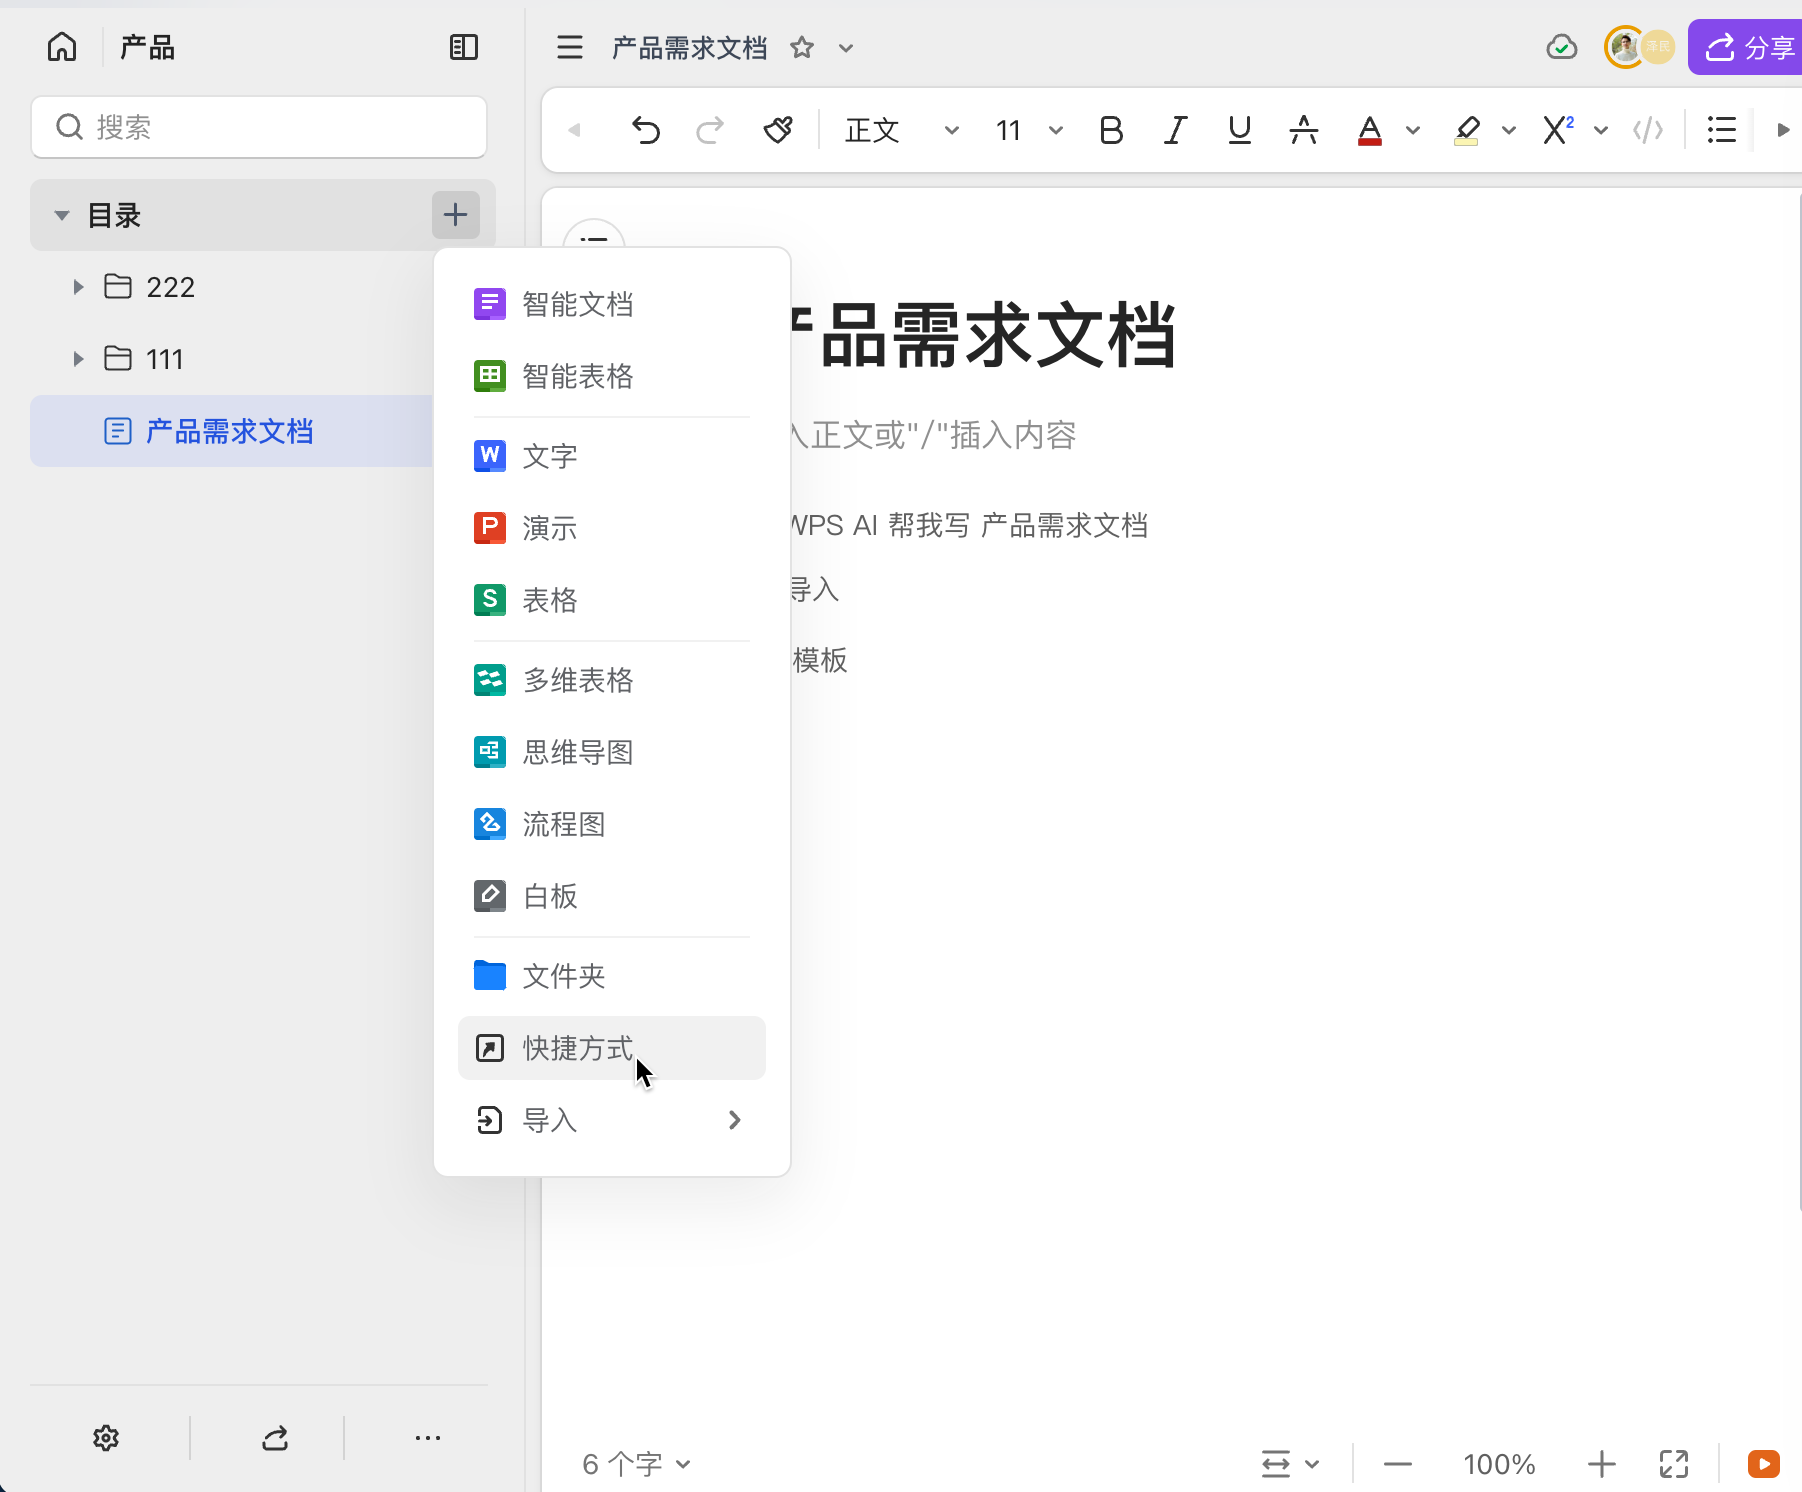This screenshot has width=1802, height=1492.
Task: Open the hamburger menu beside document title
Action: coord(570,47)
